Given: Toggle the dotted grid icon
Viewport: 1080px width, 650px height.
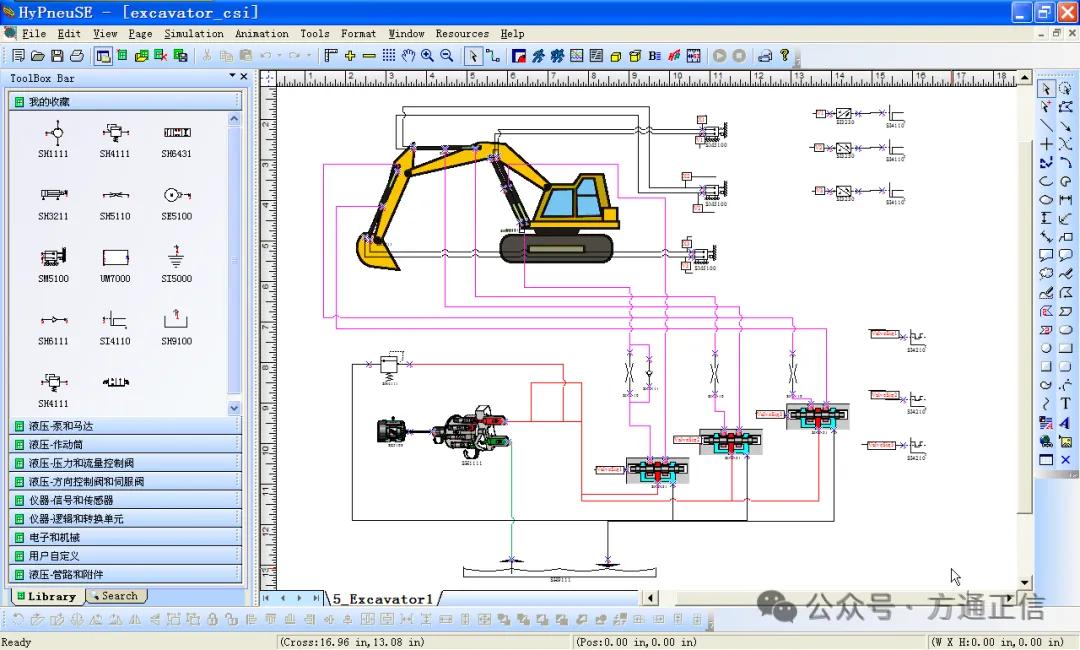Looking at the screenshot, I should (388, 56).
